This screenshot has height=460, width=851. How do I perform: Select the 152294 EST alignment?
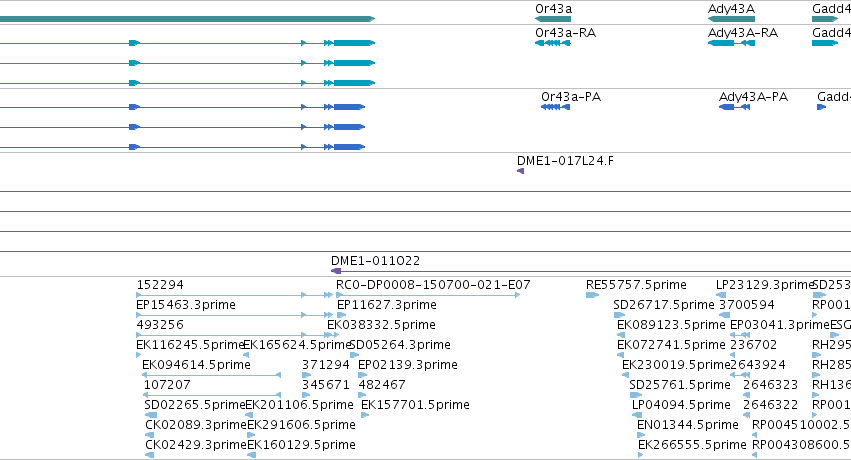[234, 295]
